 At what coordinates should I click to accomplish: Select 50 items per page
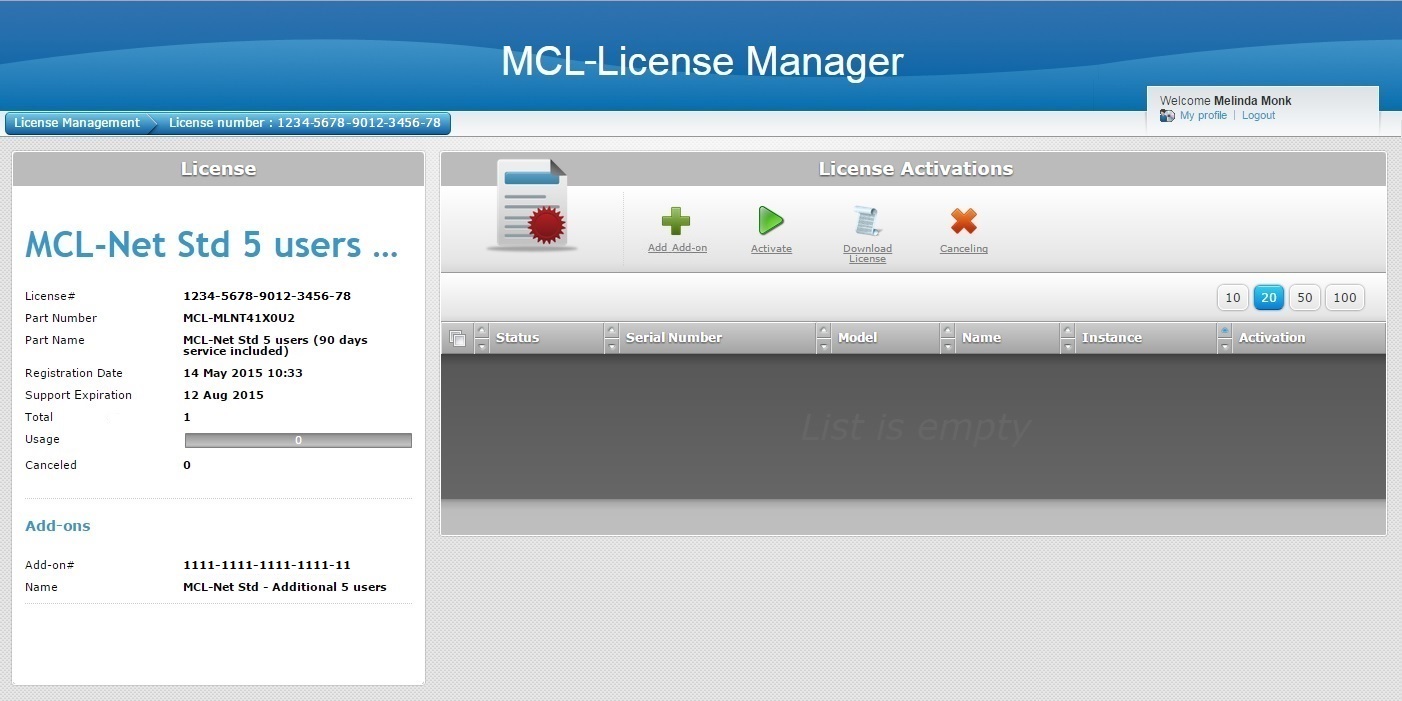pyautogui.click(x=1304, y=297)
